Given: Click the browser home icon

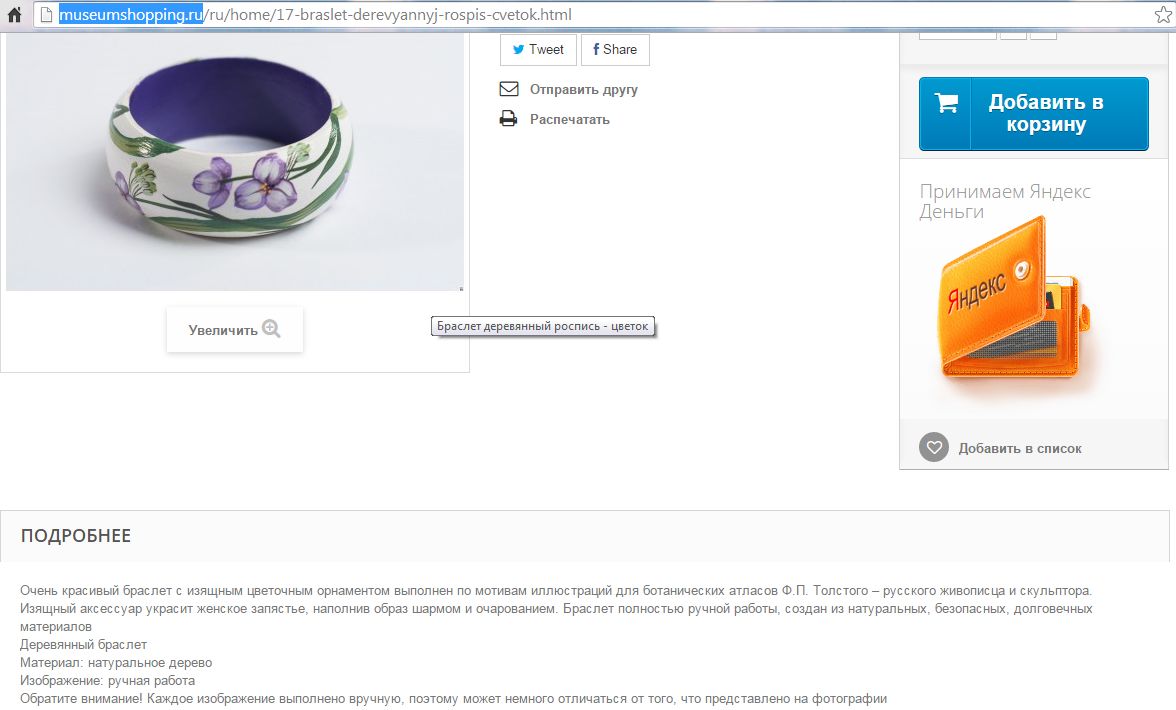Looking at the screenshot, I should click(14, 14).
